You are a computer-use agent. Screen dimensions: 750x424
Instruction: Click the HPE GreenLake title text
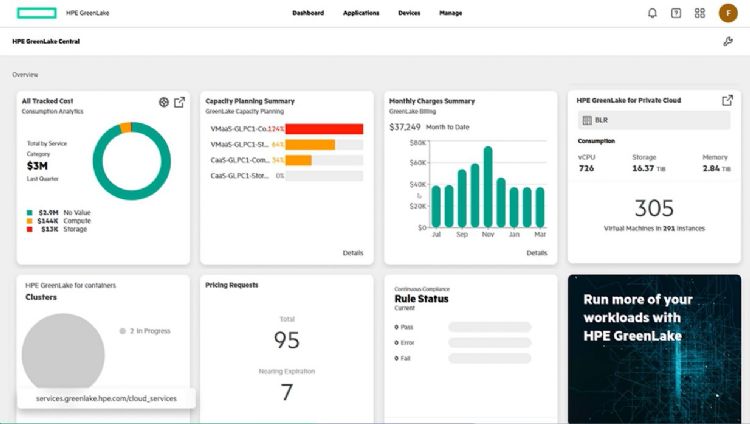[88, 13]
